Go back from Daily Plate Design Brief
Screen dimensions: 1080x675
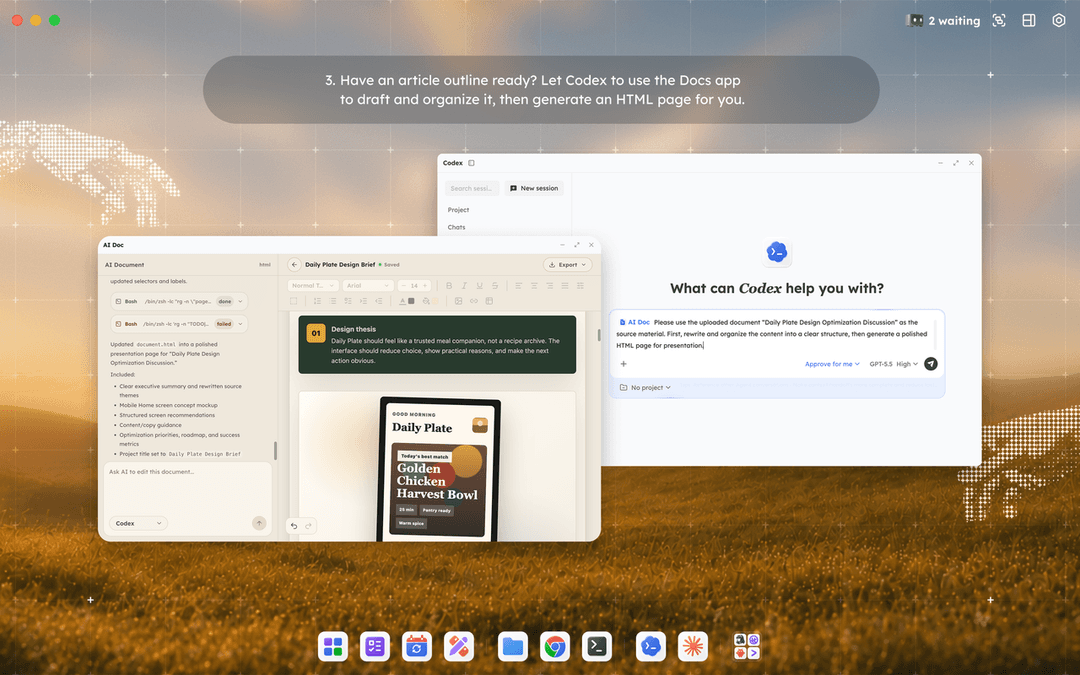[x=294, y=264]
